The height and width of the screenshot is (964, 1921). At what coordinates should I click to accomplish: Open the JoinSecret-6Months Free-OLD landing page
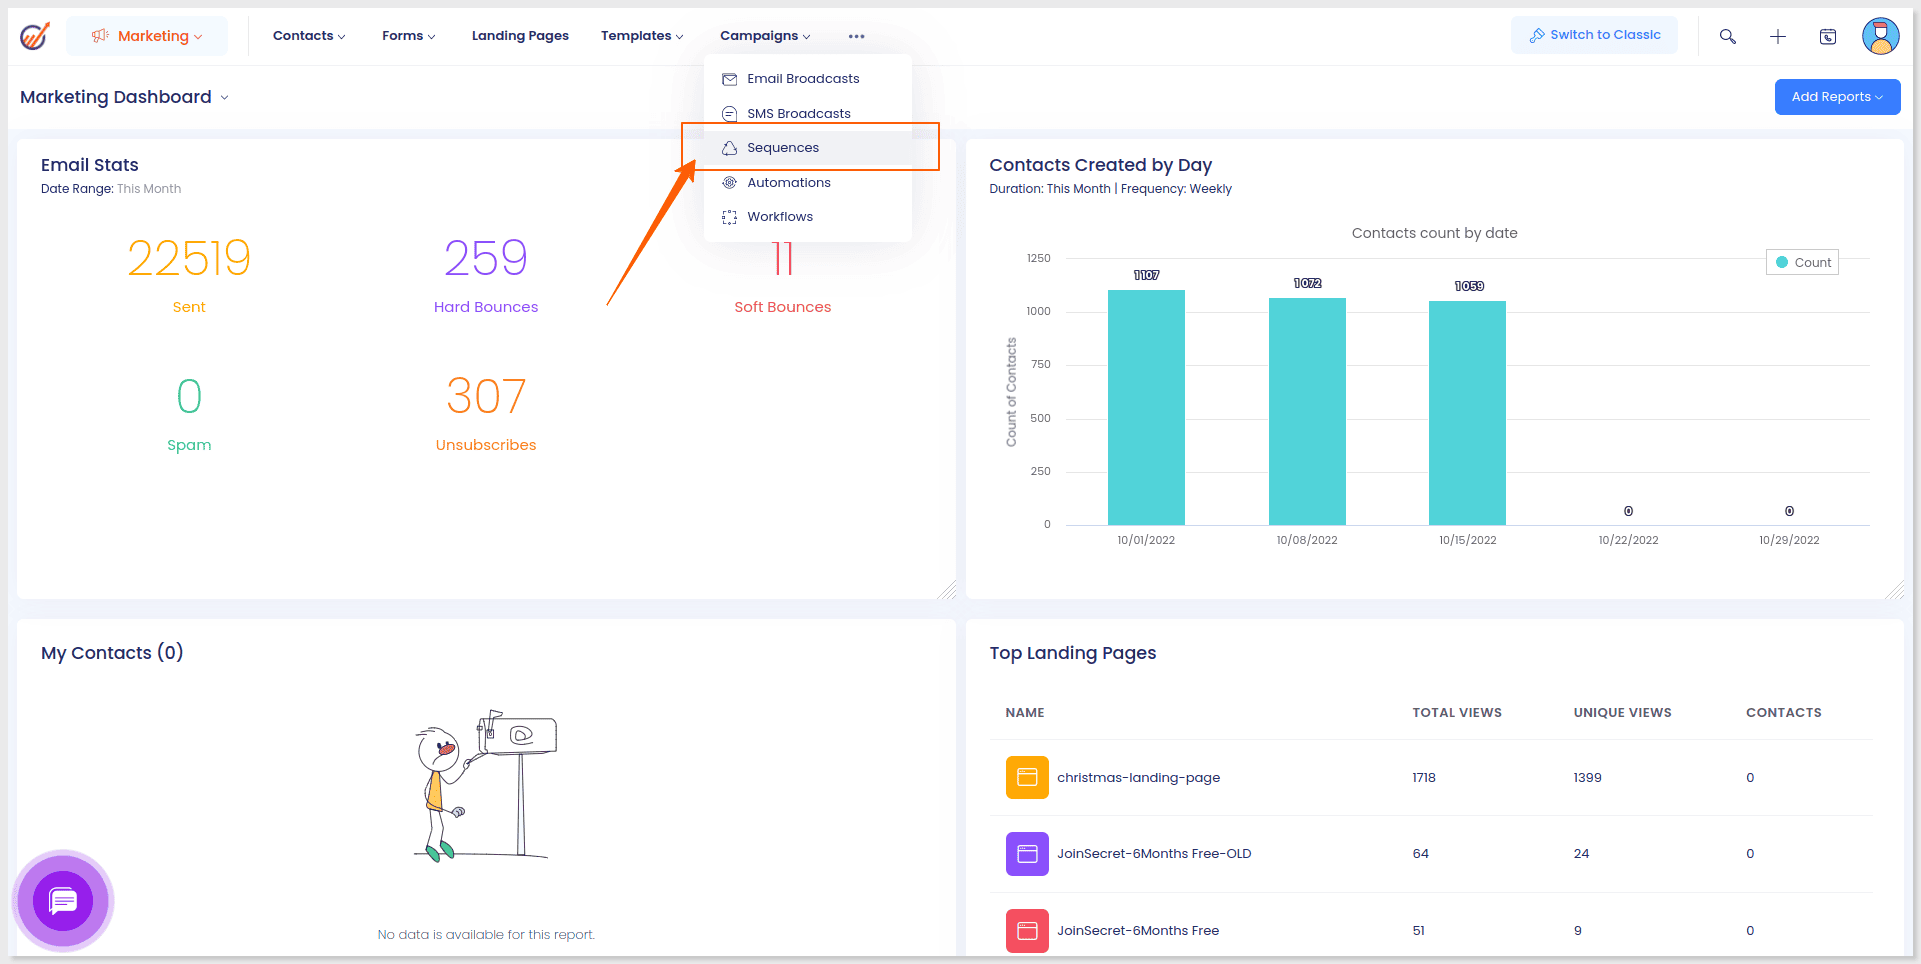(1153, 854)
